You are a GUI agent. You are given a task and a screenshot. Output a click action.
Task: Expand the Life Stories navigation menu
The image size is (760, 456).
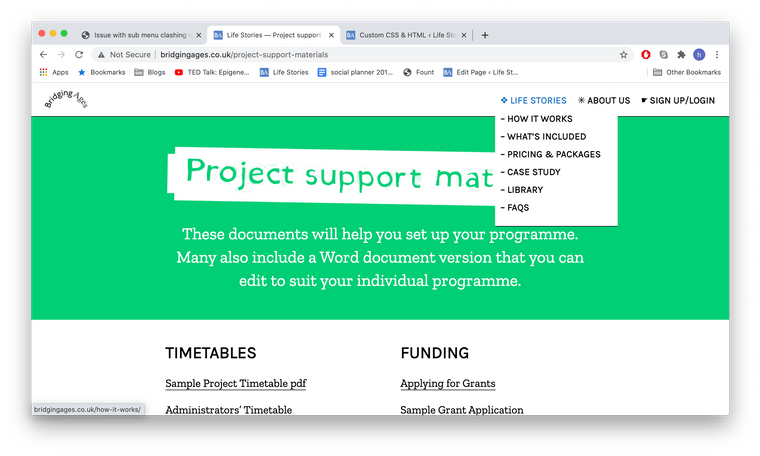(x=533, y=101)
